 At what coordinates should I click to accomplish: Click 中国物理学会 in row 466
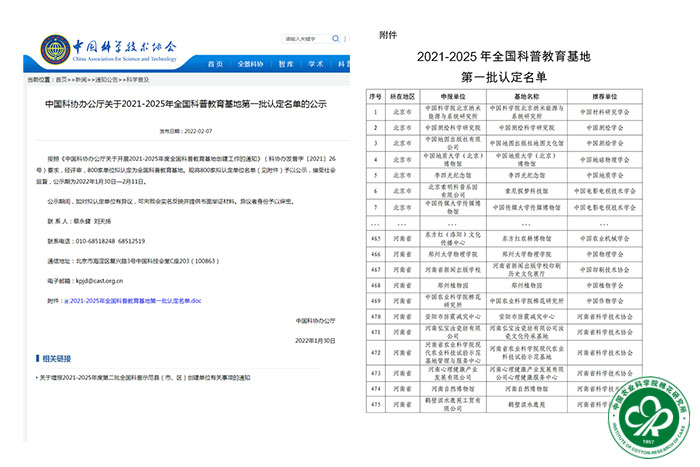click(x=605, y=254)
